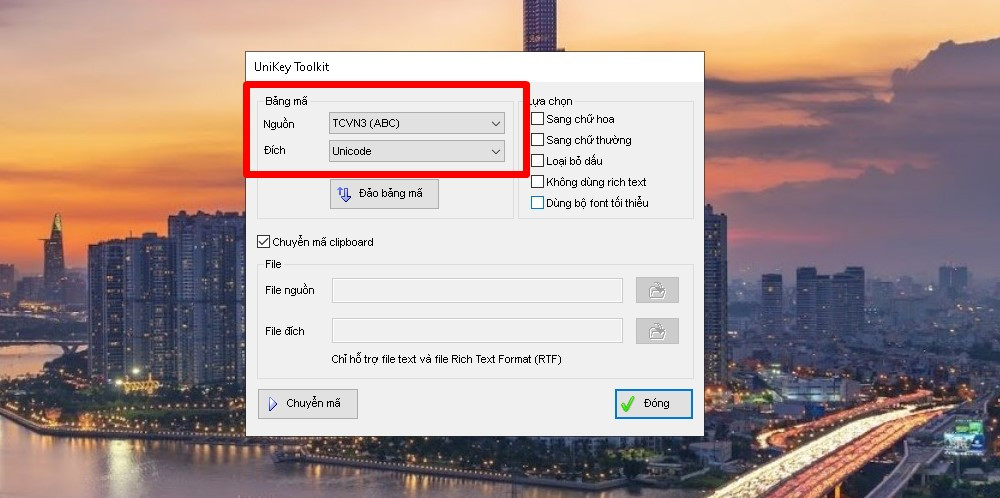The height and width of the screenshot is (498, 1000).
Task: Open the File nguồn browse folder icon
Action: click(x=657, y=291)
